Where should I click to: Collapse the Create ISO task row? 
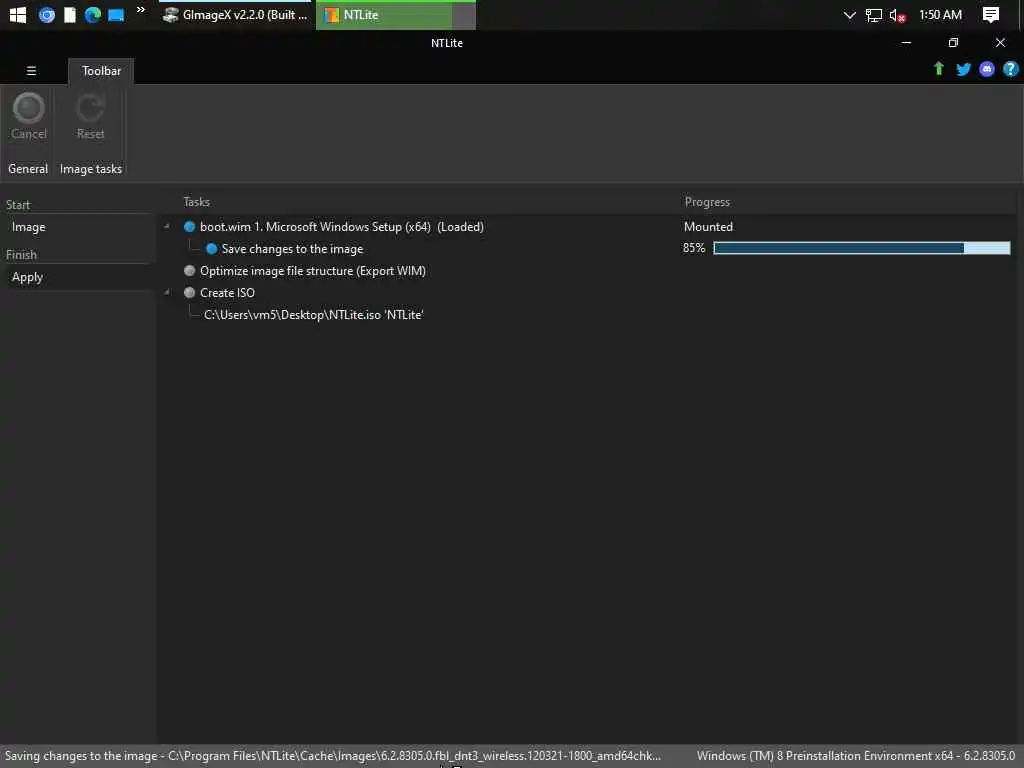[167, 293]
